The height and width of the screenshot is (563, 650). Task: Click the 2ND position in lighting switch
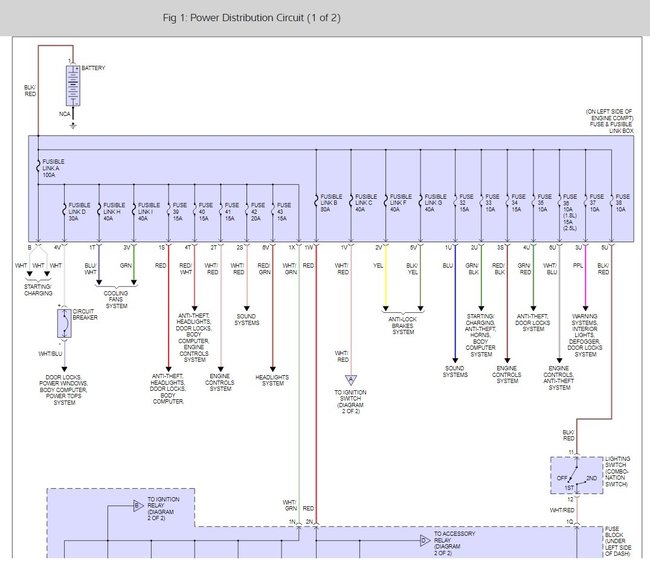[x=592, y=478]
